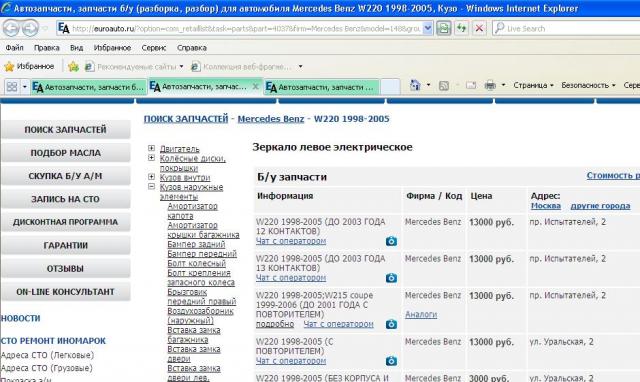Open Favorites star button
Screen dimensions: 640x382
pyautogui.click(x=29, y=66)
